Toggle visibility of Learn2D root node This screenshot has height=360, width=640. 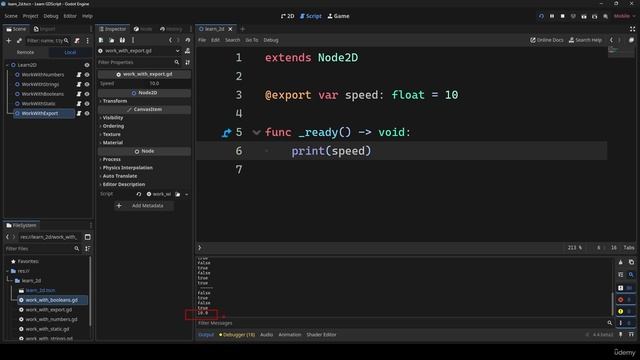coord(87,65)
